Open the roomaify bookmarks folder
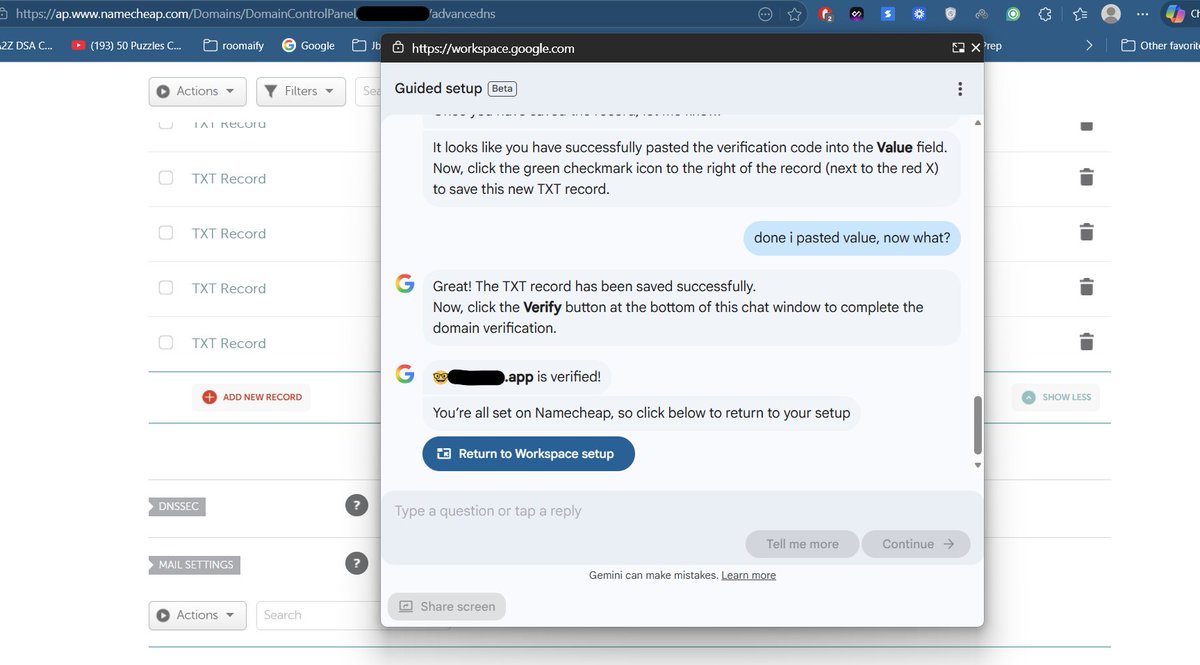Screen dimensions: 1200x665 pyautogui.click(x=235, y=45)
